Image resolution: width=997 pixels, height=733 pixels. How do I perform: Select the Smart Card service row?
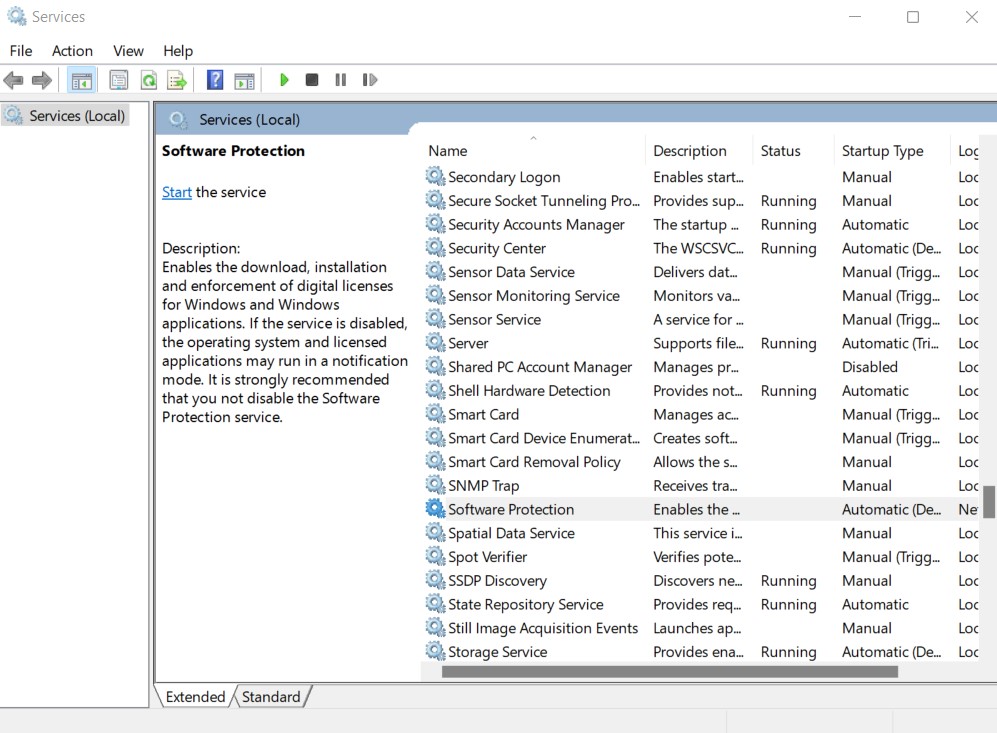click(x=483, y=414)
